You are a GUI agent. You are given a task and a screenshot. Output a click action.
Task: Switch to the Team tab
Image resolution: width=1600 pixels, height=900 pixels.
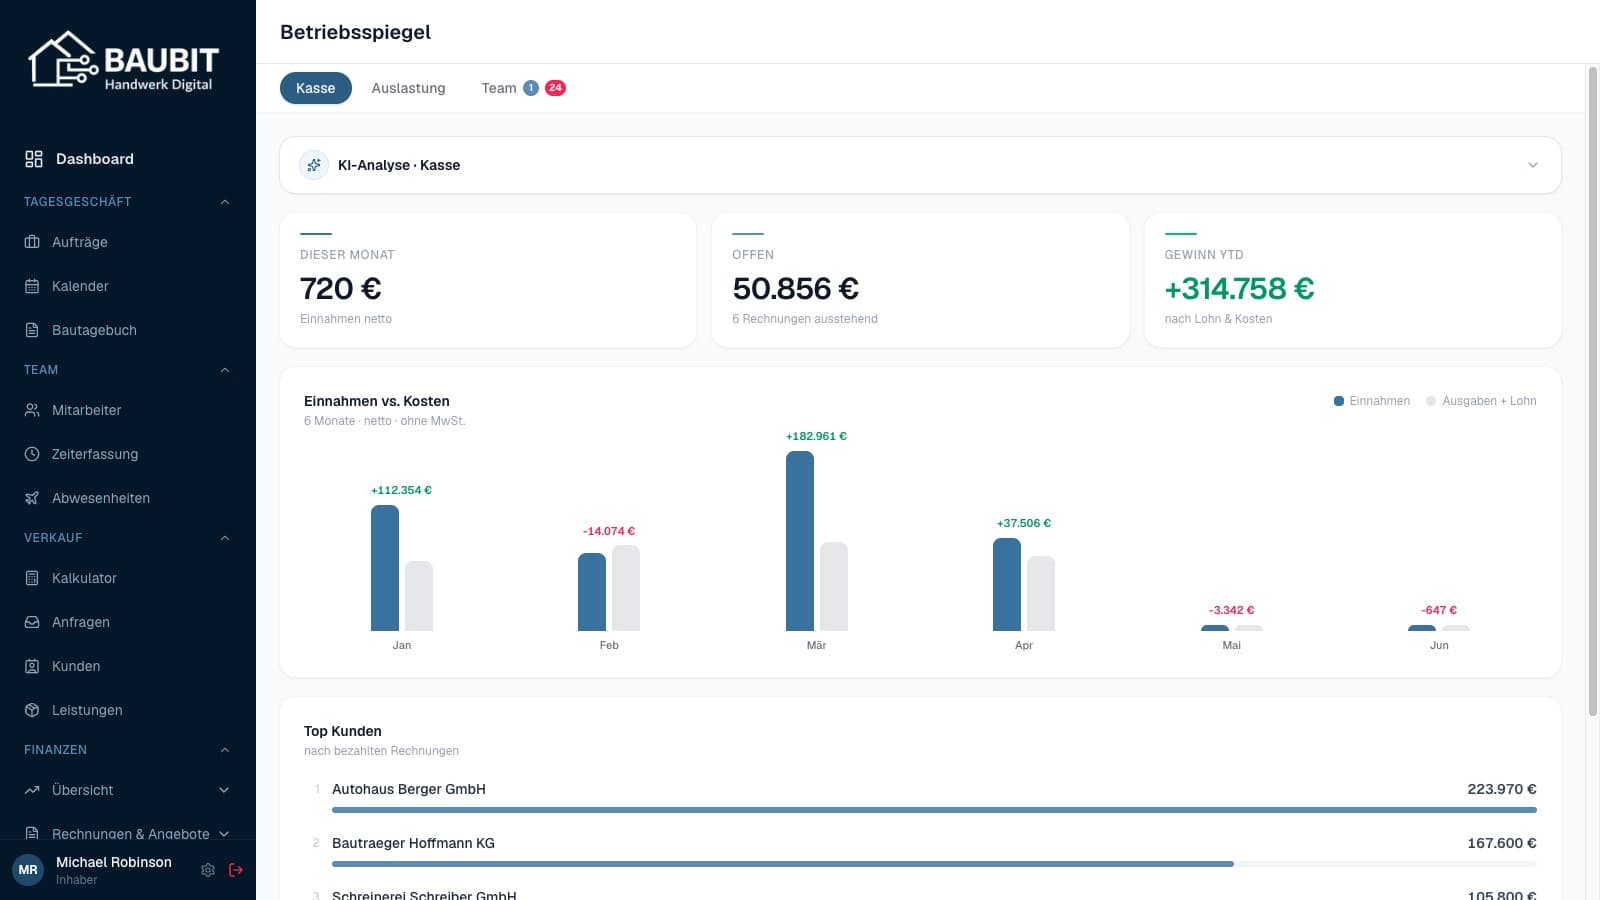click(523, 88)
